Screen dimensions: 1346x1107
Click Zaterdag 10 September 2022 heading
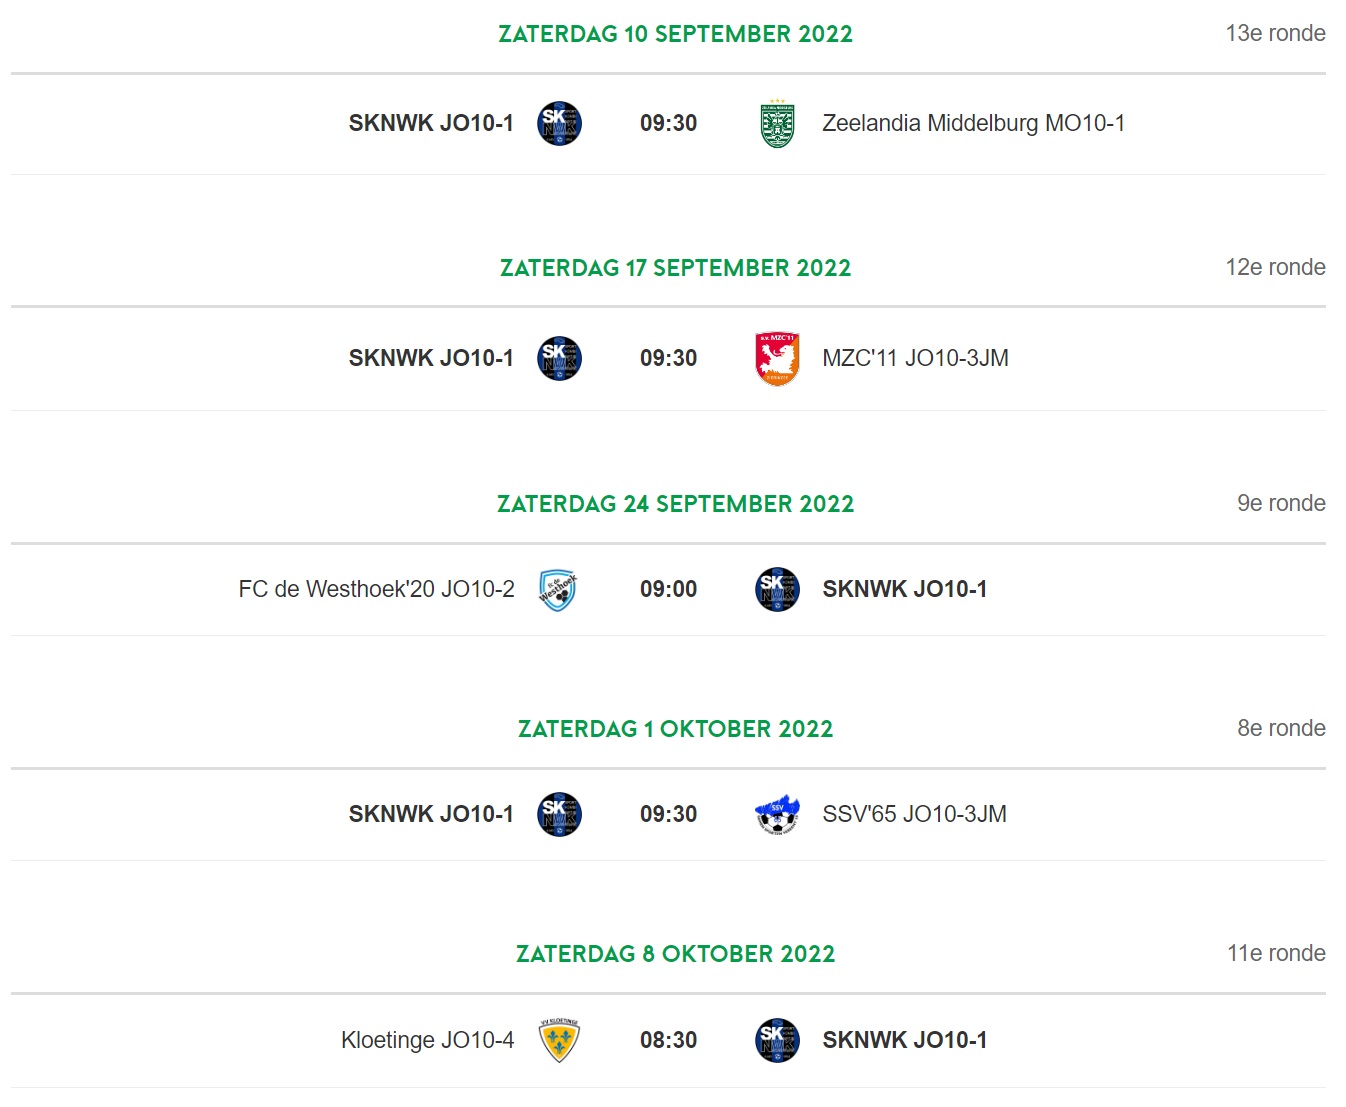[x=675, y=34]
